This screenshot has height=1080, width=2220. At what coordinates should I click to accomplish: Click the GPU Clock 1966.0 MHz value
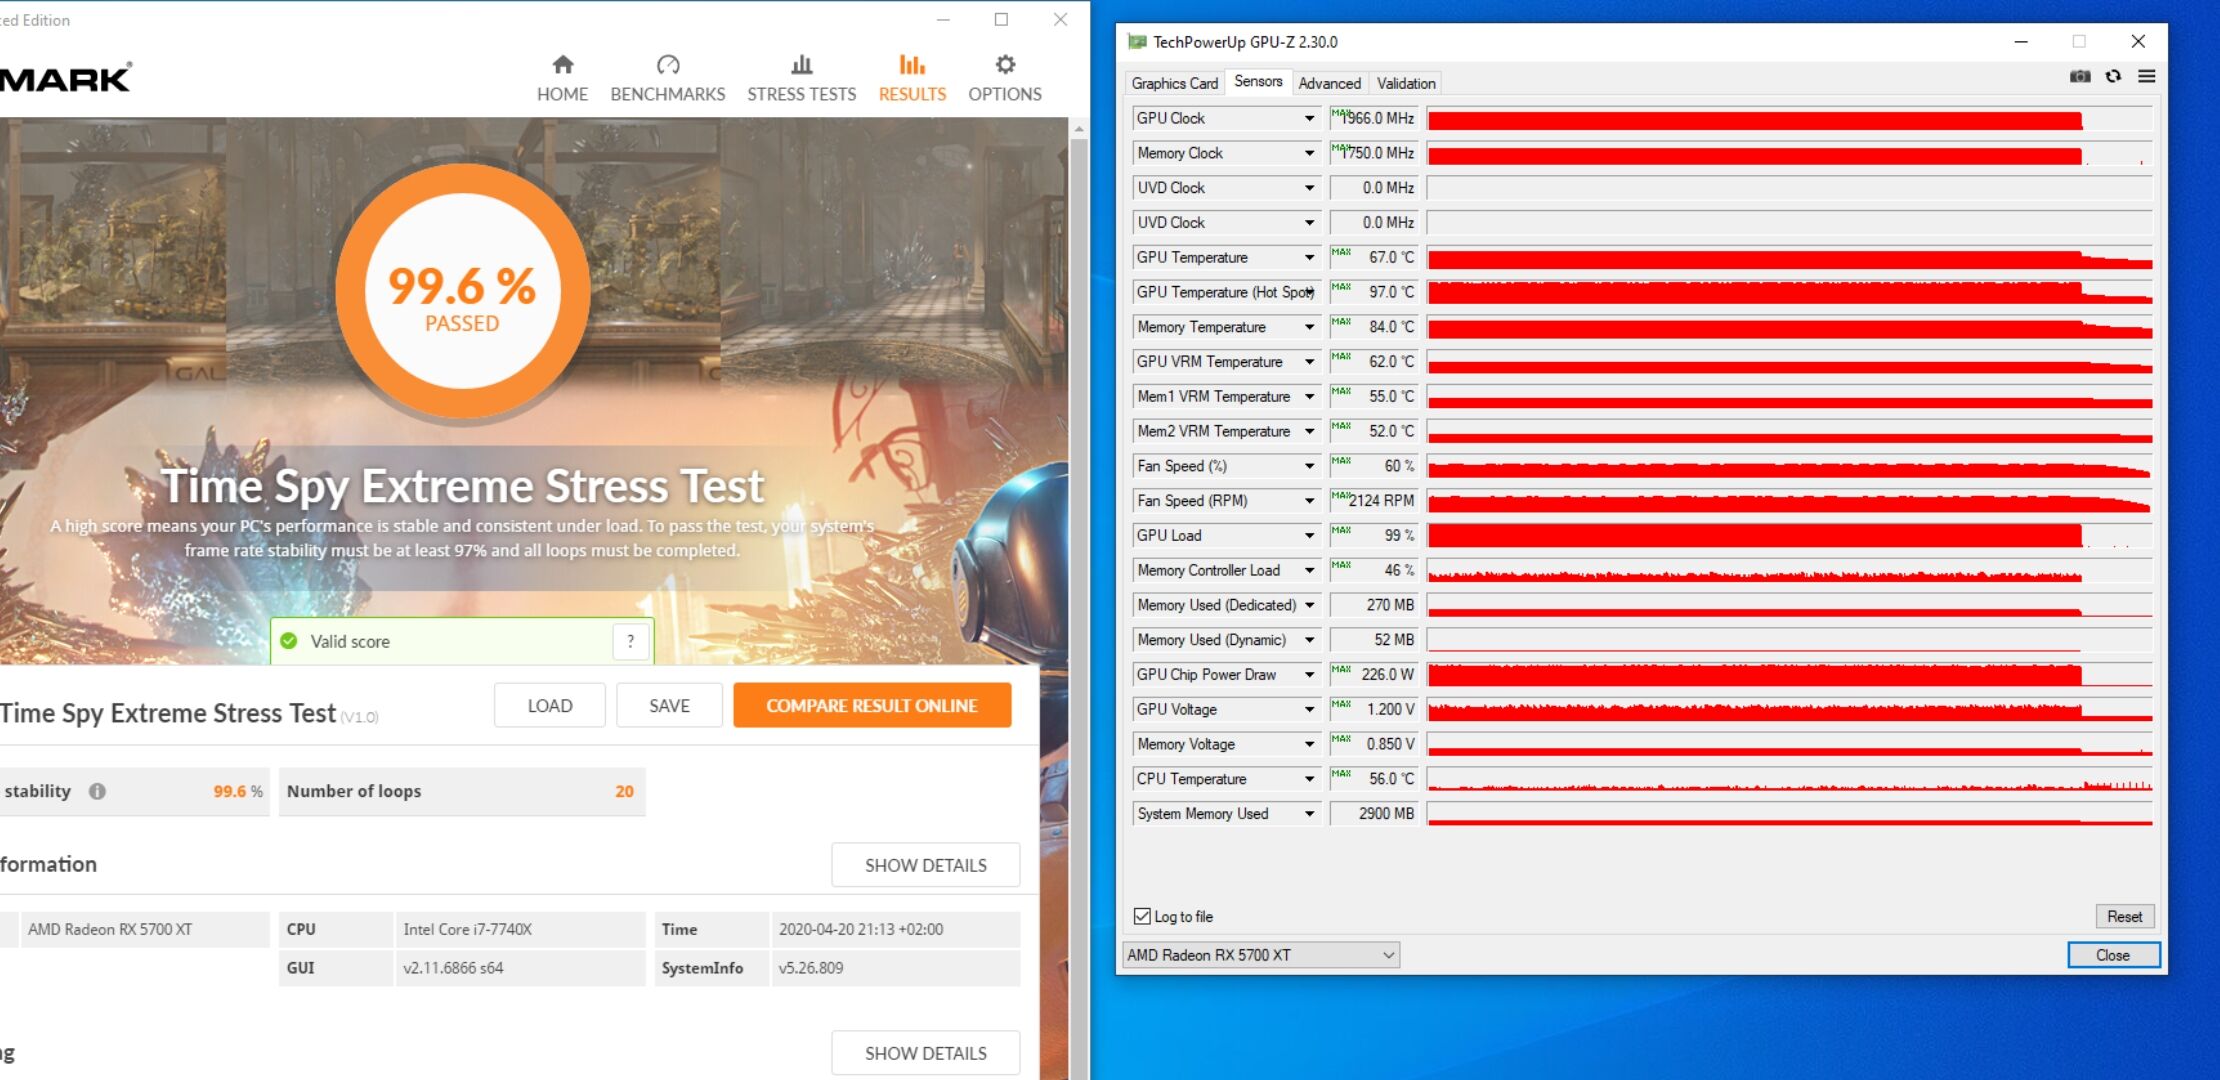click(1374, 118)
